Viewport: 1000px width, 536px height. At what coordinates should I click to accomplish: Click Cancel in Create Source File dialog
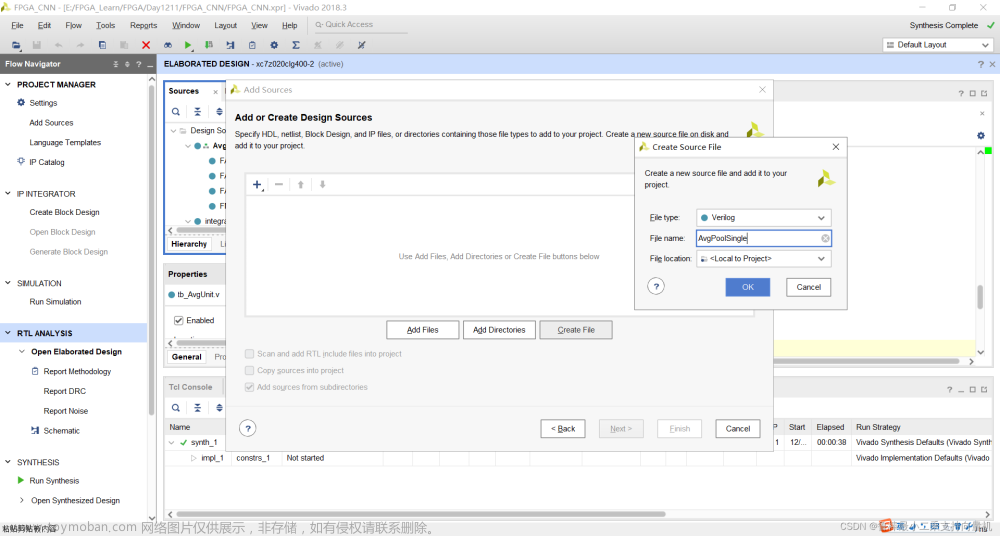pos(809,287)
